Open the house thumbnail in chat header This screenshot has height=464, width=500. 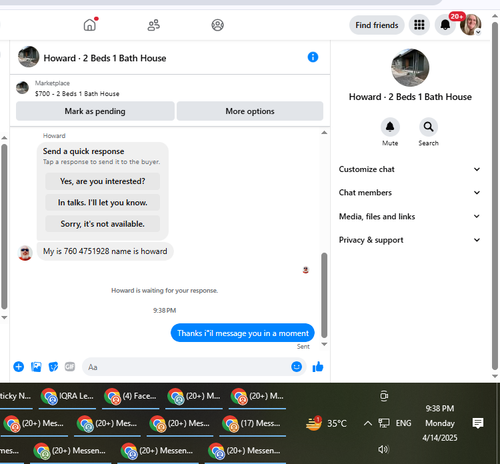(28, 57)
